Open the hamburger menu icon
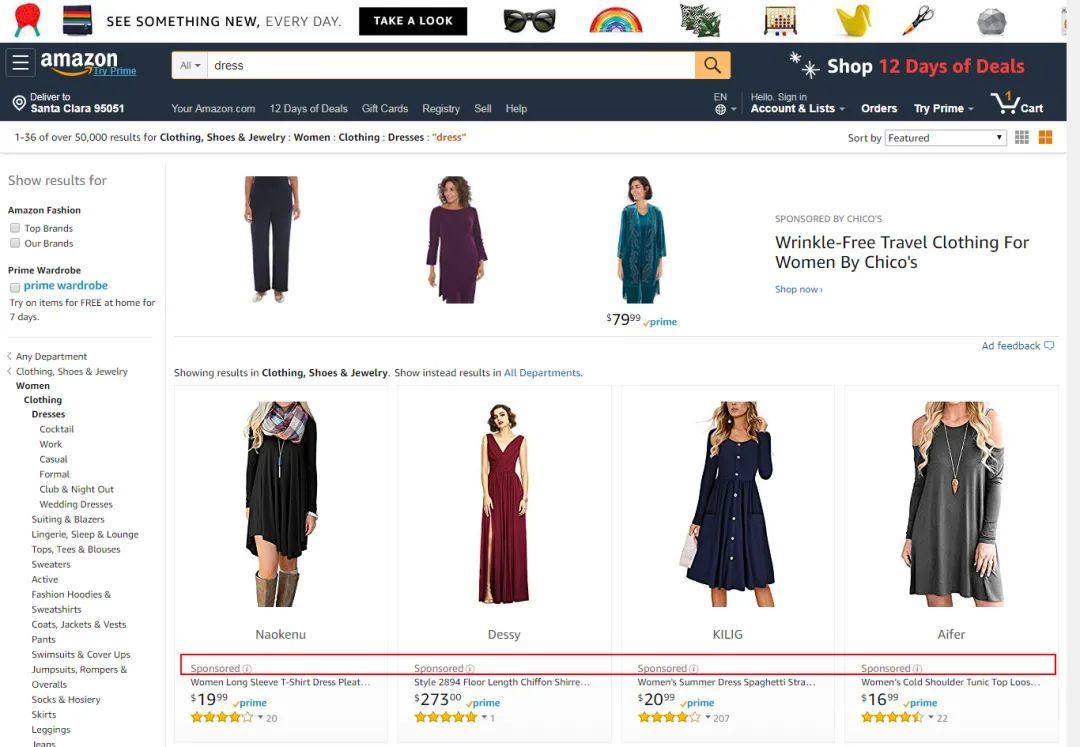The image size is (1080, 747). (21, 63)
